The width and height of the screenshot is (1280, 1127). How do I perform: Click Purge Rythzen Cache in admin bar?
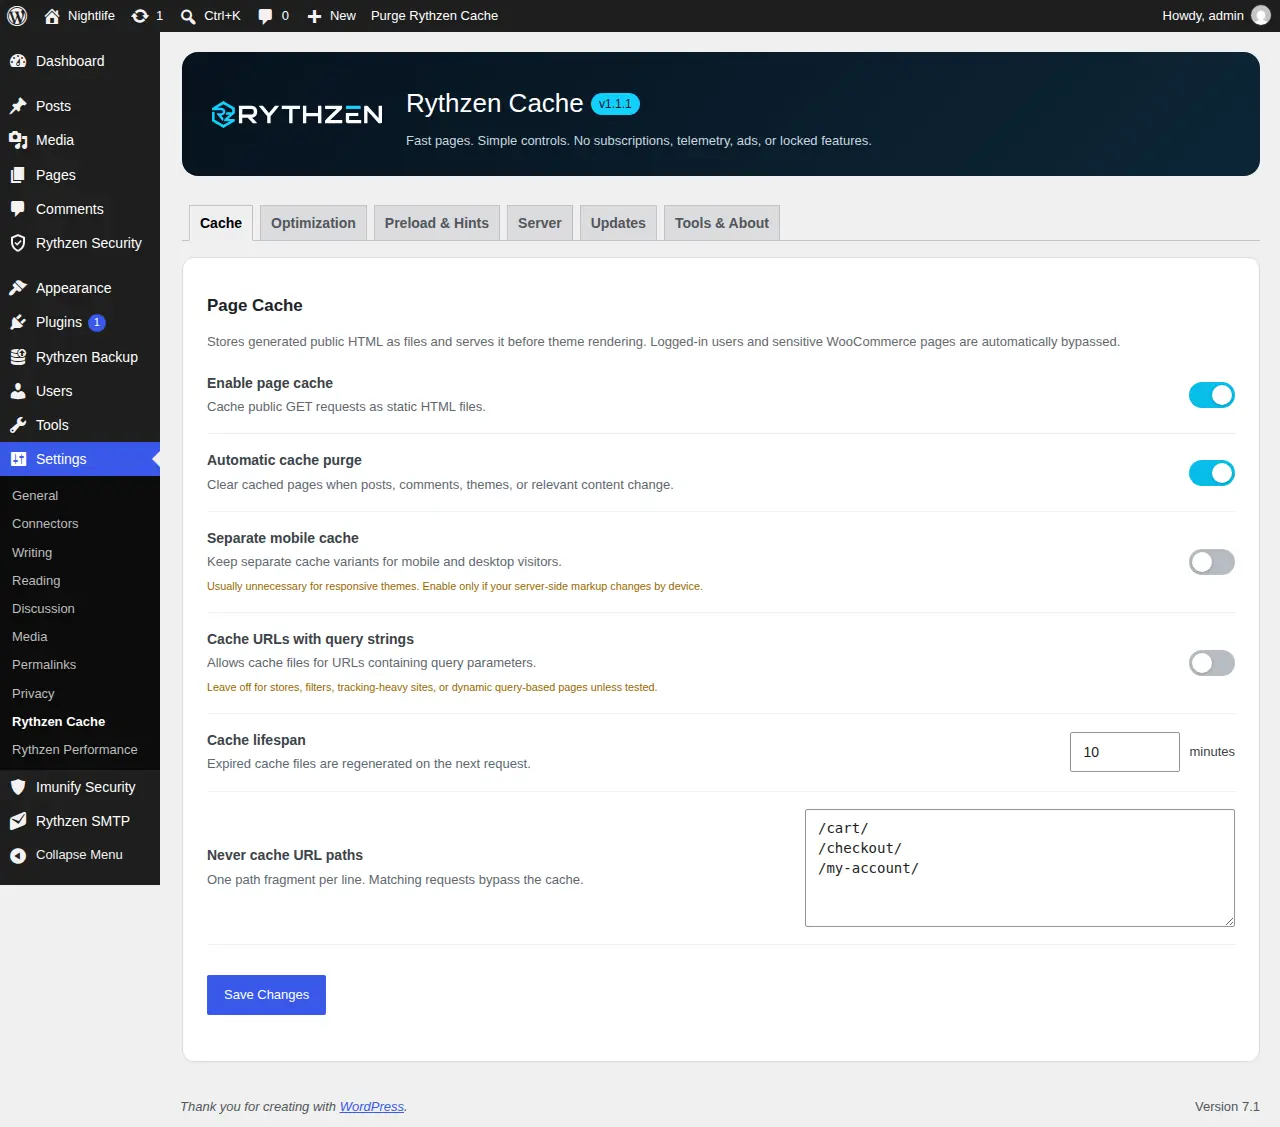tap(434, 16)
